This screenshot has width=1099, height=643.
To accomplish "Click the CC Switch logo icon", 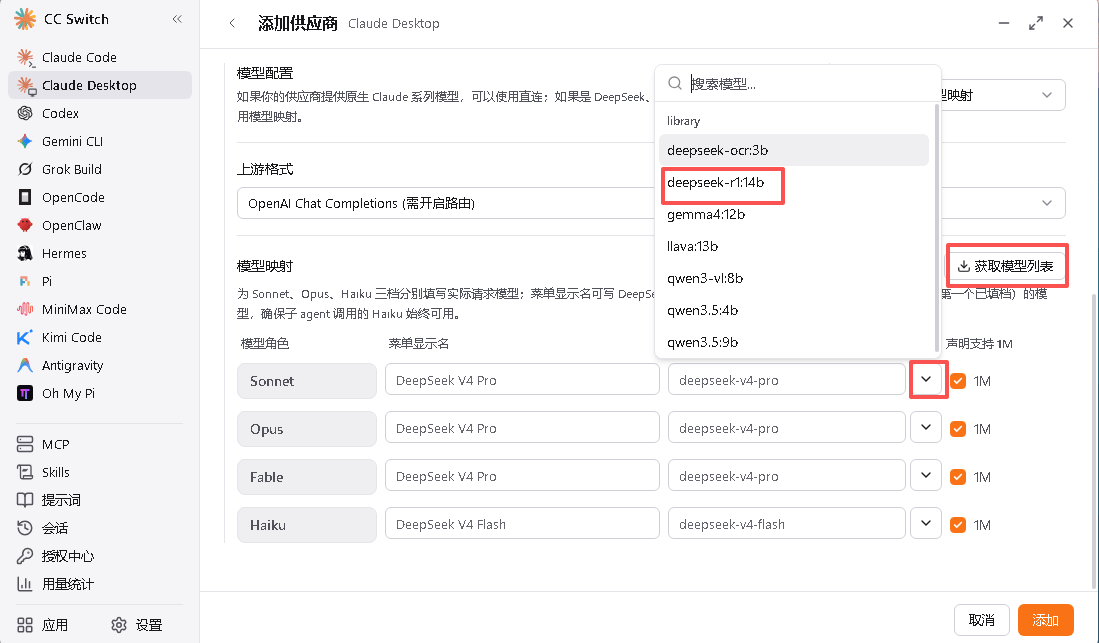I will [25, 19].
